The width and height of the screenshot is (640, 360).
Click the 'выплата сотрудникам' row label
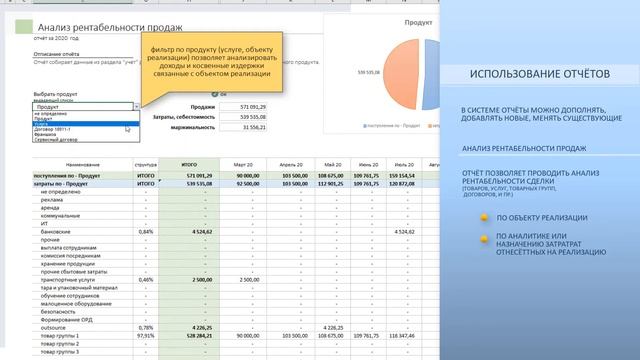69,248
